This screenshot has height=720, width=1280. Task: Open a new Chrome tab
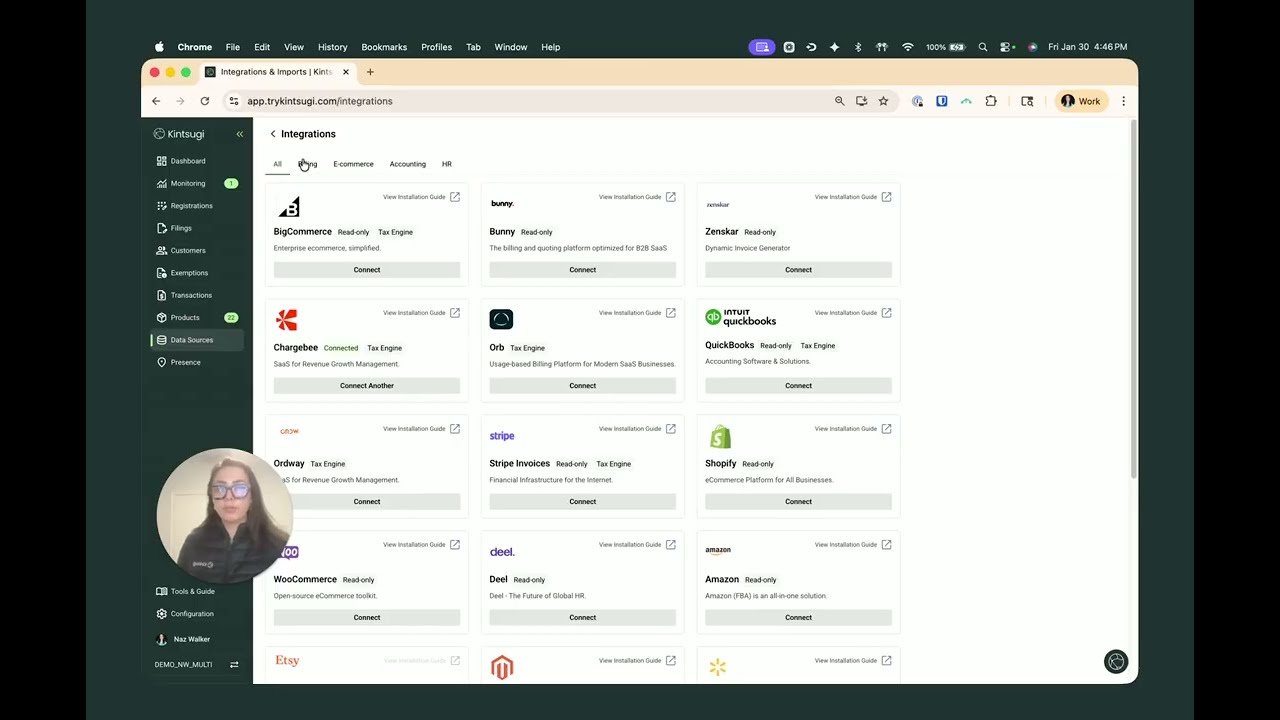click(x=370, y=72)
